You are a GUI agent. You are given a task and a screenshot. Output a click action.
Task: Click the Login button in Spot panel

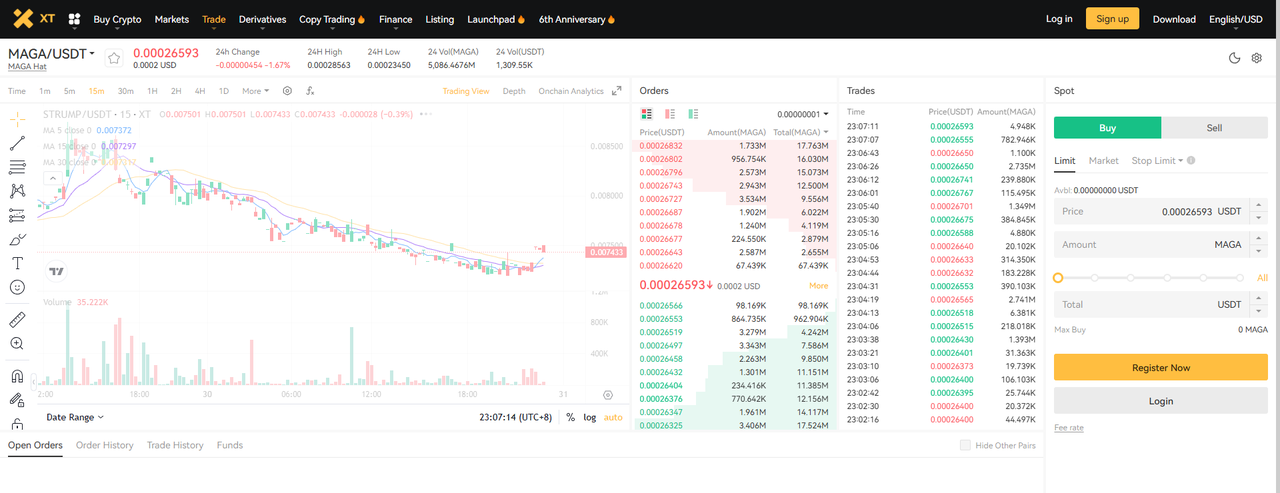tap(1161, 400)
